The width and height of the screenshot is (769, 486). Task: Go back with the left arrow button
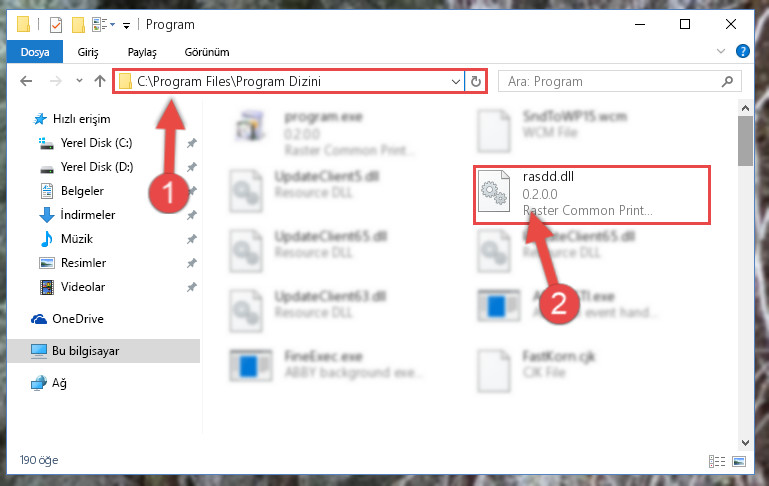coord(26,81)
